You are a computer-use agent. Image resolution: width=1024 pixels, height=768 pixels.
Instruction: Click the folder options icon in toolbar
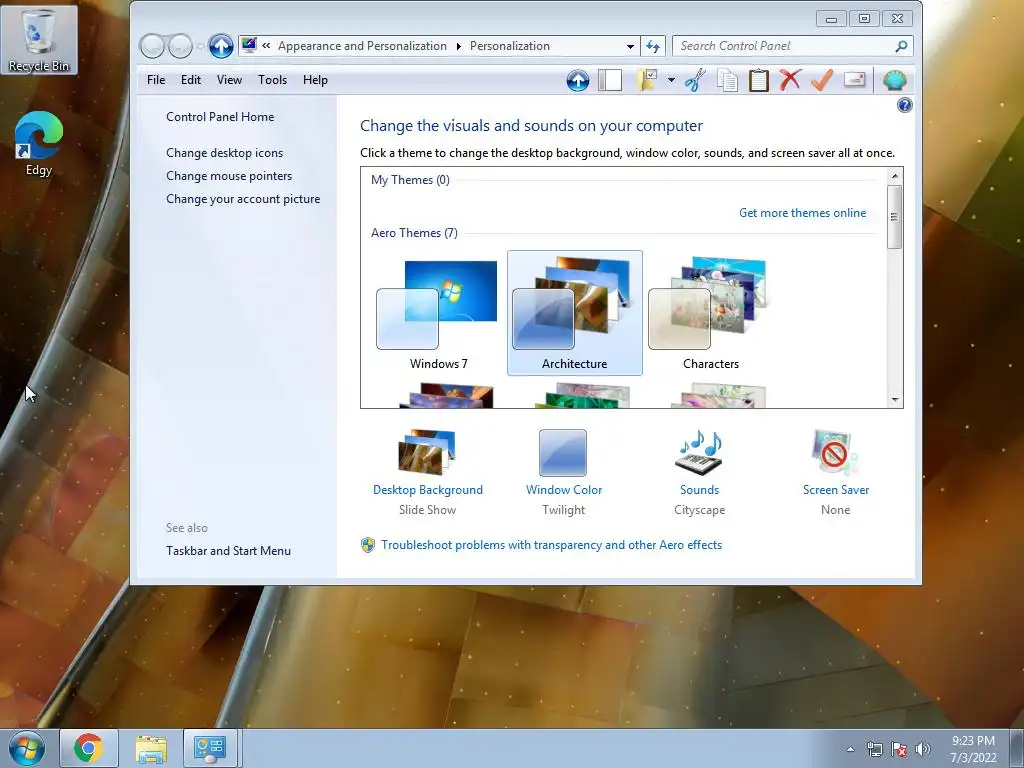(x=647, y=80)
